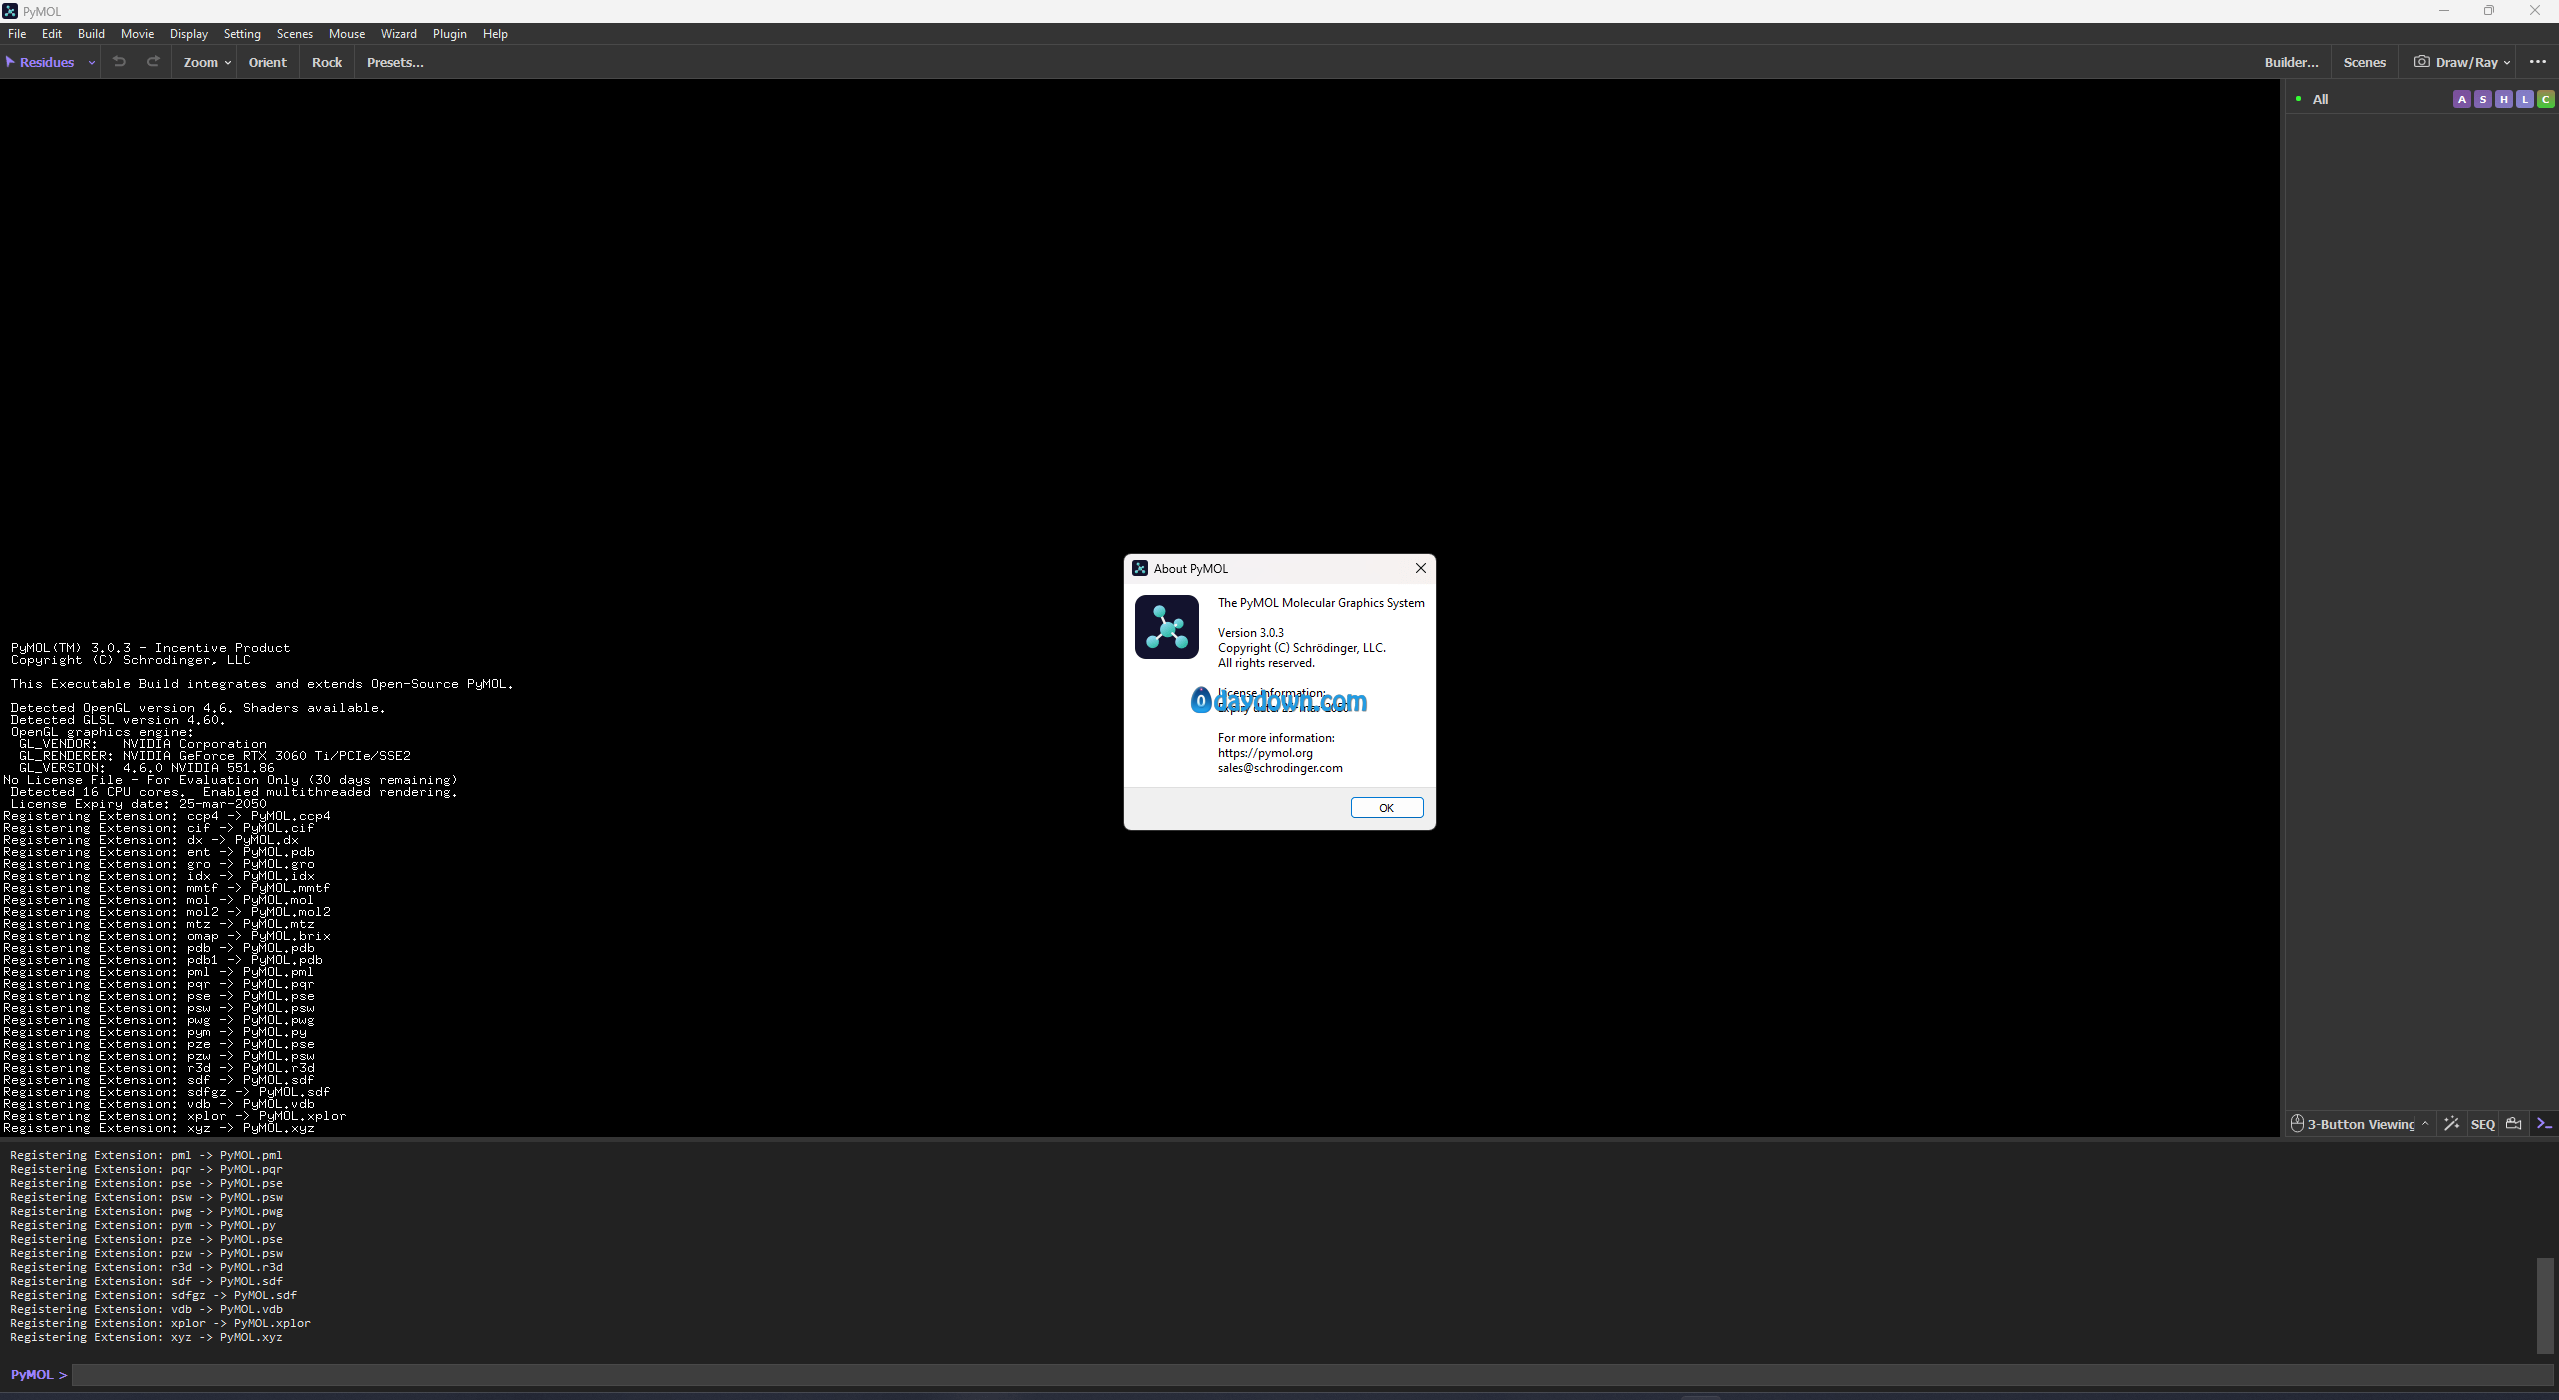Screen dimensions: 2559x1400
Task: Open the wizard magic wand panel
Action: pyautogui.click(x=2451, y=1124)
